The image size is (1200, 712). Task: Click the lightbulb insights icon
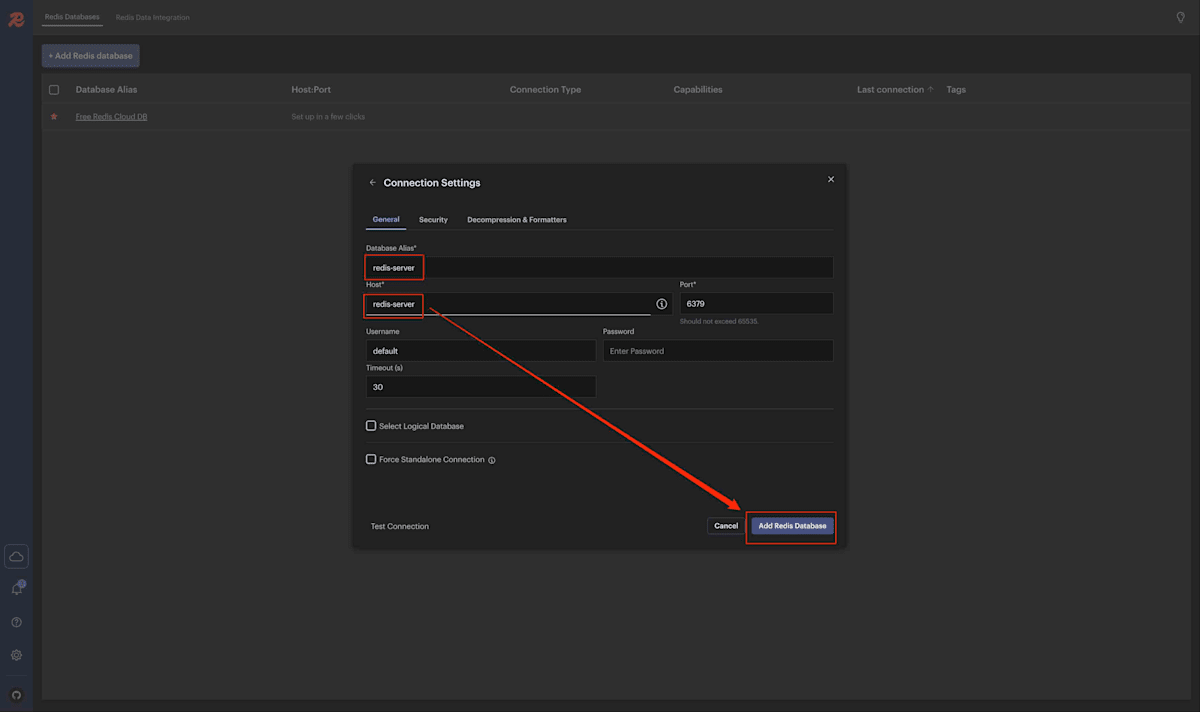(x=1181, y=17)
